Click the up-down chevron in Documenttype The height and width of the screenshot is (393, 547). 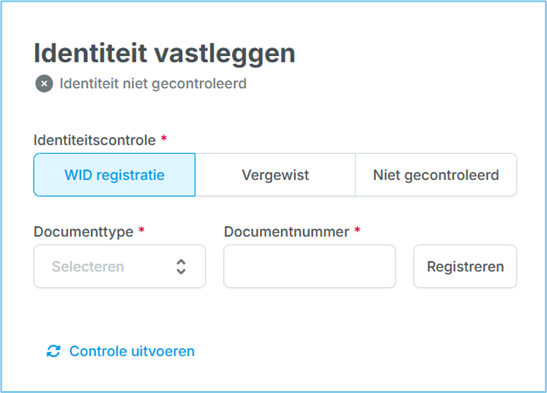pyautogui.click(x=181, y=267)
